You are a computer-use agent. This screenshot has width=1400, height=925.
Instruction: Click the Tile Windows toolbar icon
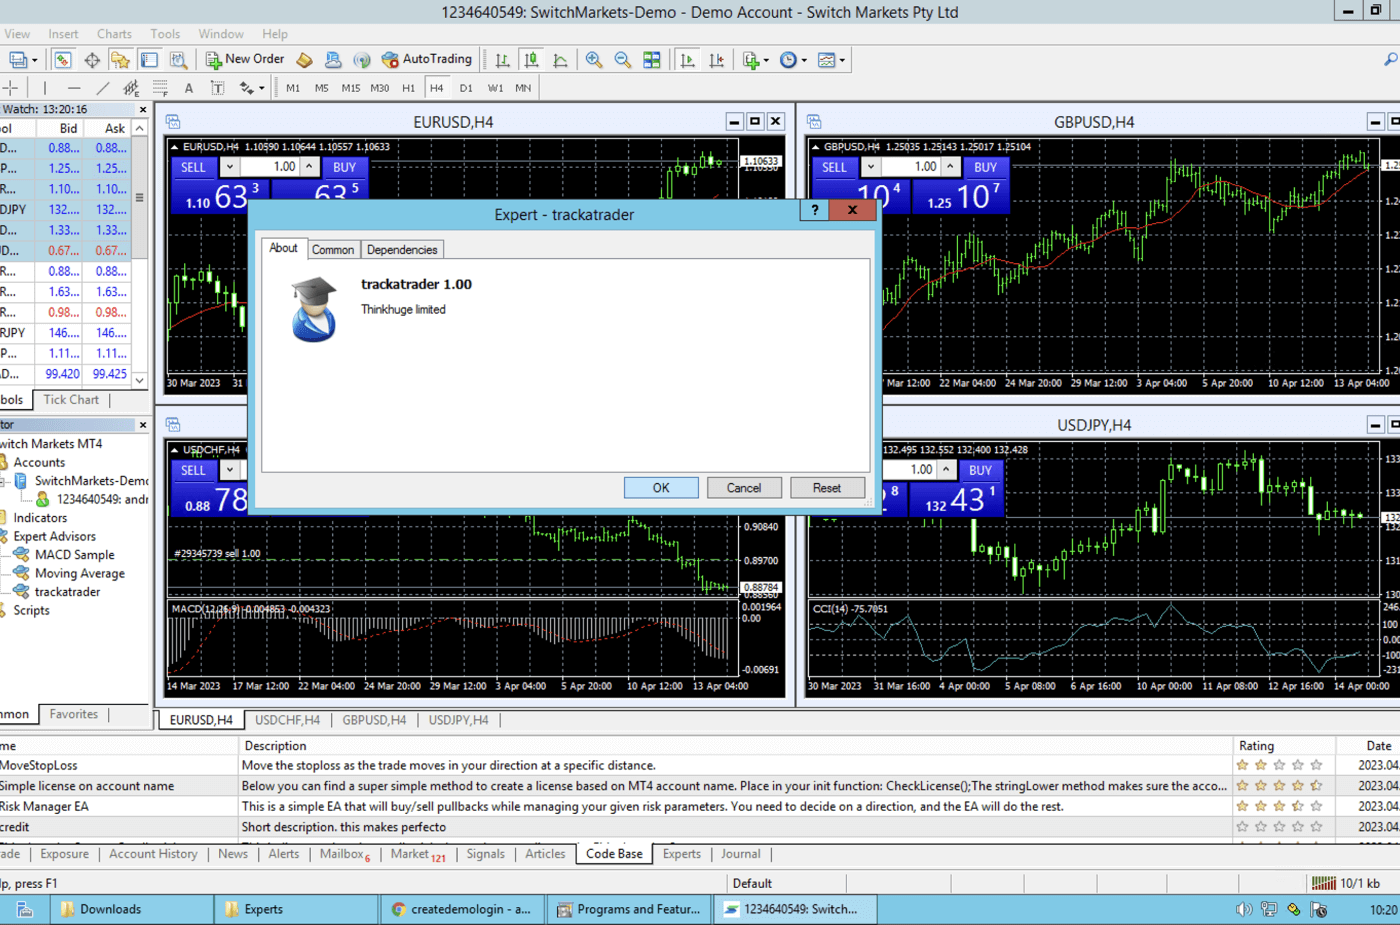tap(652, 60)
